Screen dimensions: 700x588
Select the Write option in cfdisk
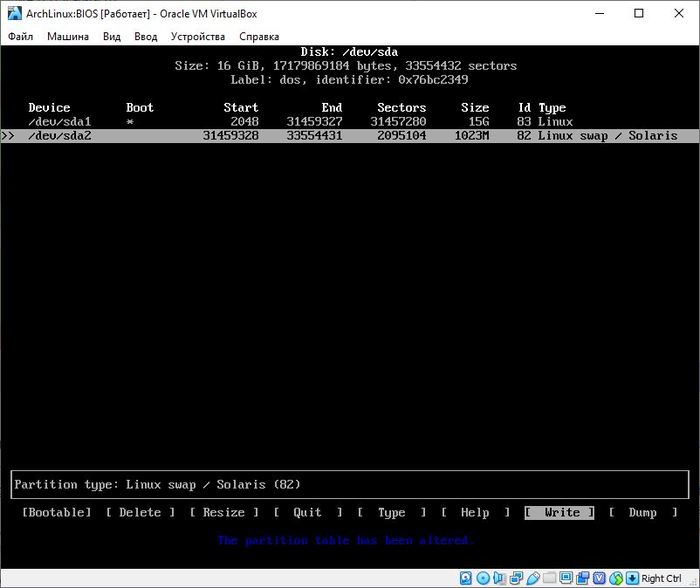(x=560, y=513)
